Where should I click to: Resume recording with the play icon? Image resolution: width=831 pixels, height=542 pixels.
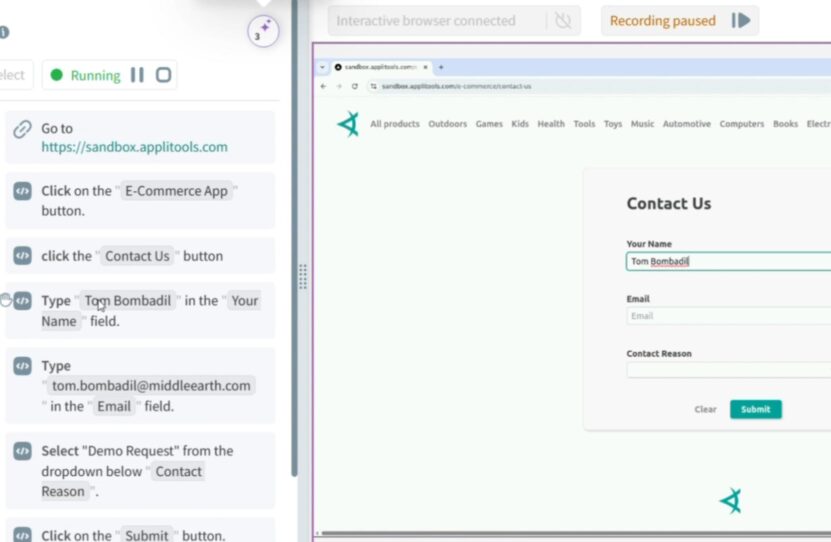tap(741, 21)
